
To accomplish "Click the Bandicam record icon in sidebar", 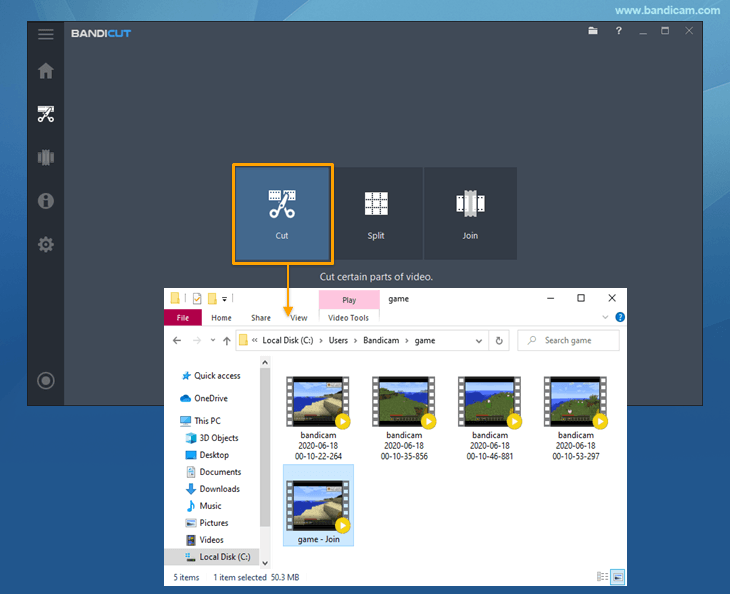I will (x=46, y=380).
